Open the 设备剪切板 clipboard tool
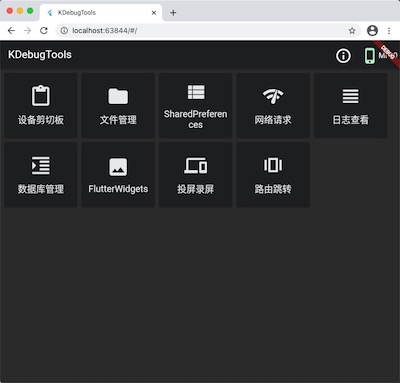The width and height of the screenshot is (400, 383). 41,105
